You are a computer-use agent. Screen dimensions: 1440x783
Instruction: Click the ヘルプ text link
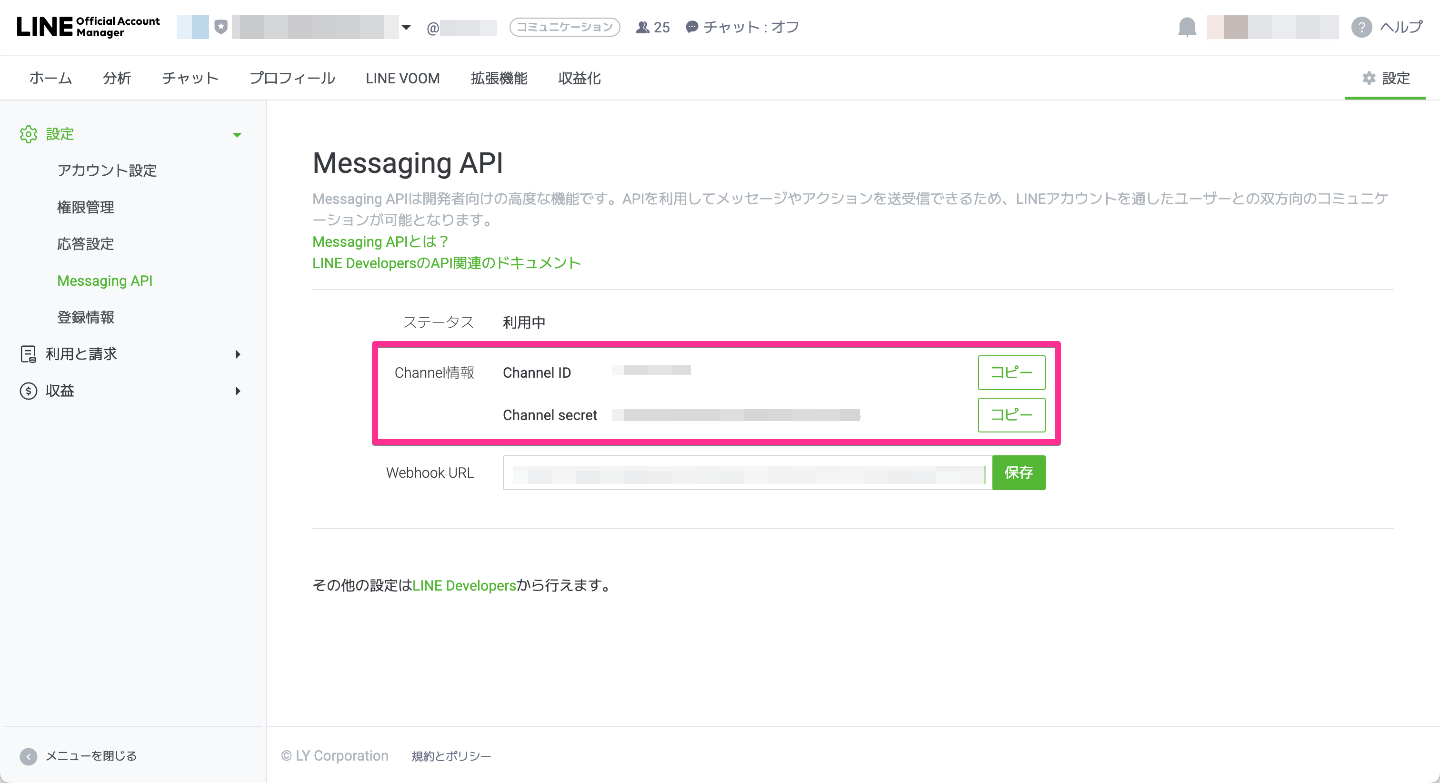pyautogui.click(x=1401, y=27)
